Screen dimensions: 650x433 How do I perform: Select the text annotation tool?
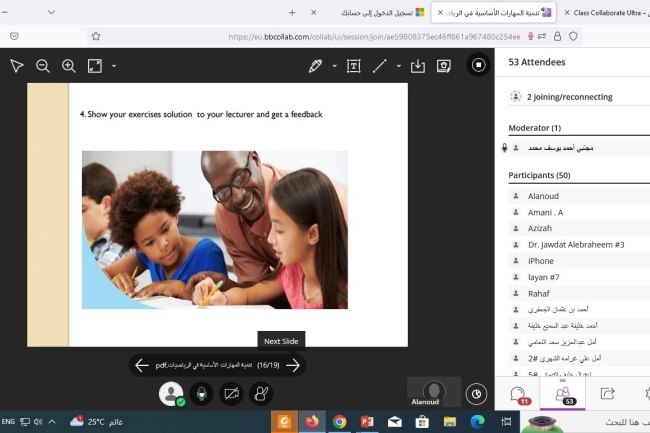click(x=354, y=66)
